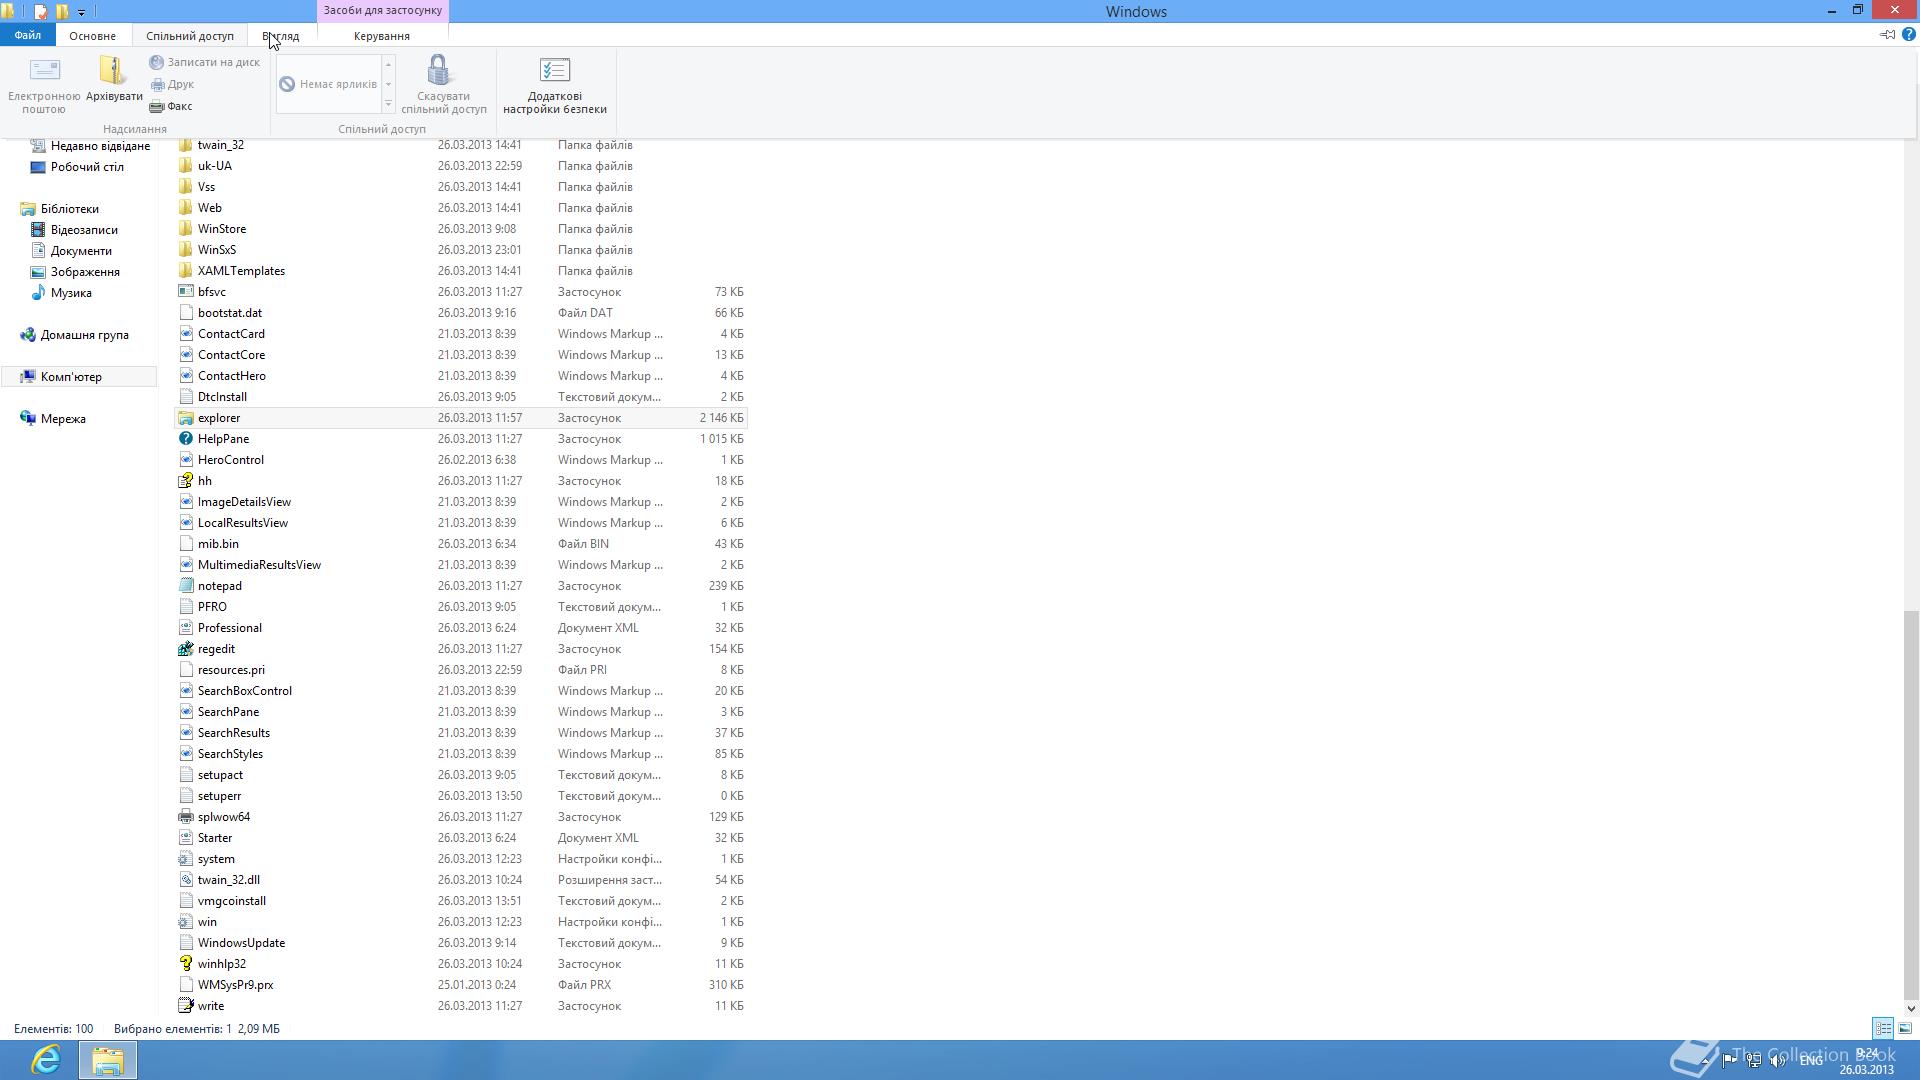Select the write application icon
This screenshot has height=1080, width=1920.
[185, 1006]
